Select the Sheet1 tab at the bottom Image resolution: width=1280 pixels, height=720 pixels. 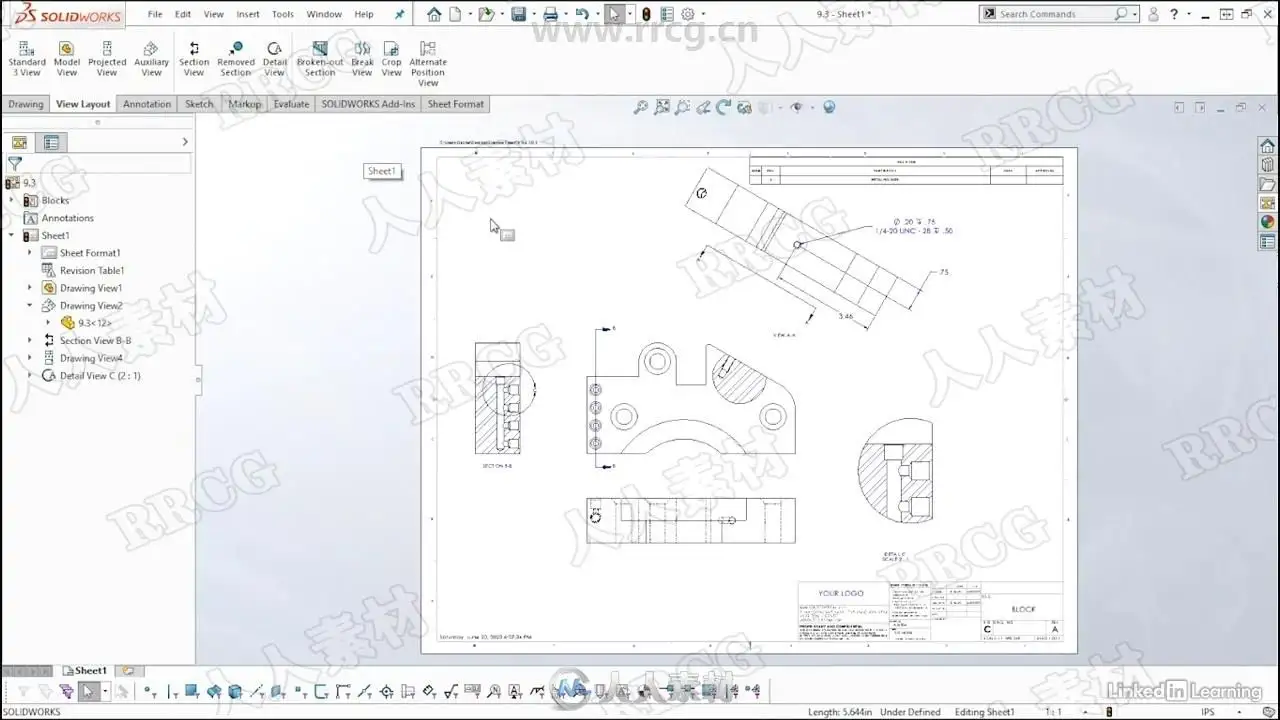pyautogui.click(x=85, y=671)
